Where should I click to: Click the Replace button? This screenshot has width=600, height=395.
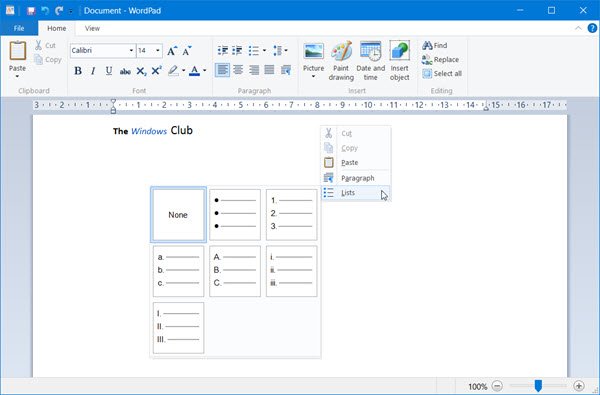click(440, 59)
